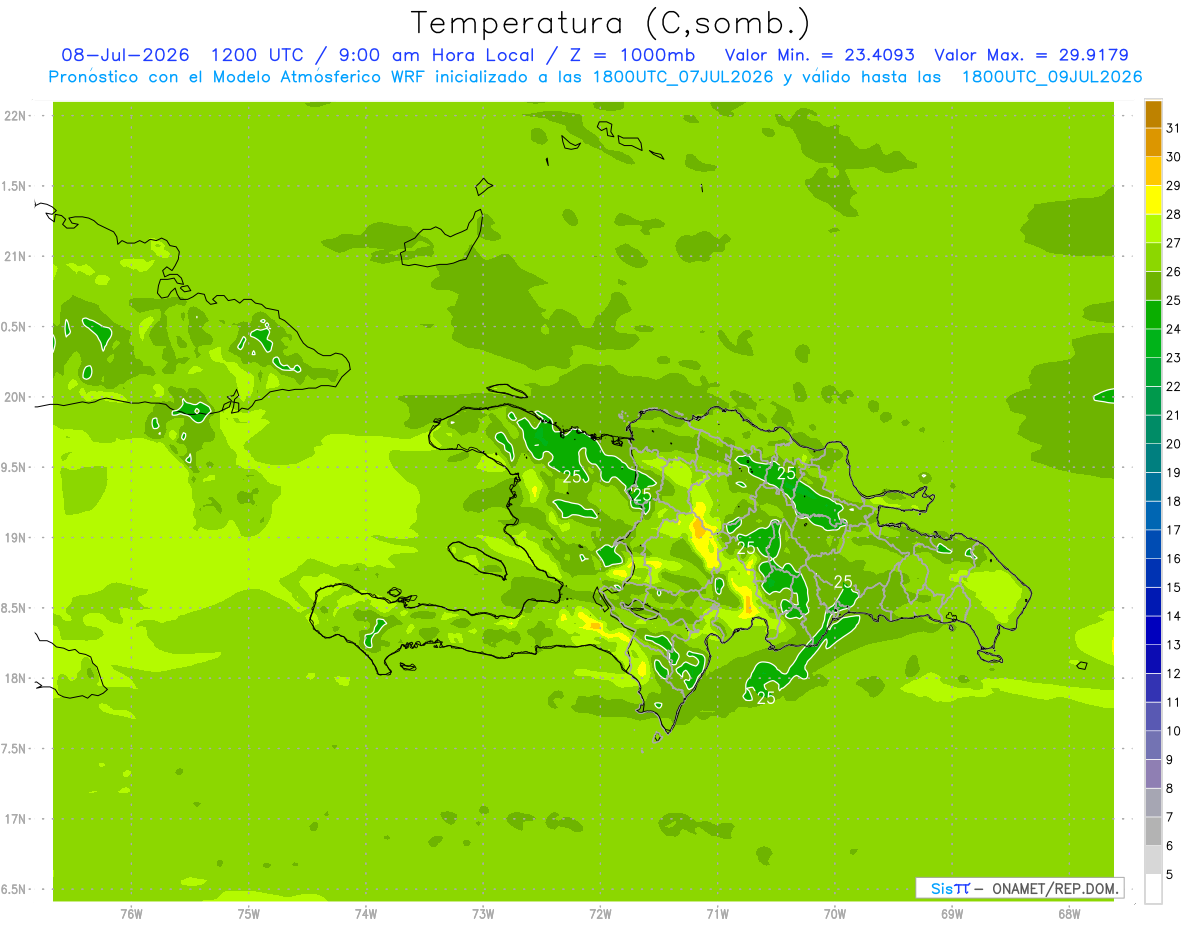Click the dark orange swatch above 31
Screen dimensions: 1200x927
1153,115
